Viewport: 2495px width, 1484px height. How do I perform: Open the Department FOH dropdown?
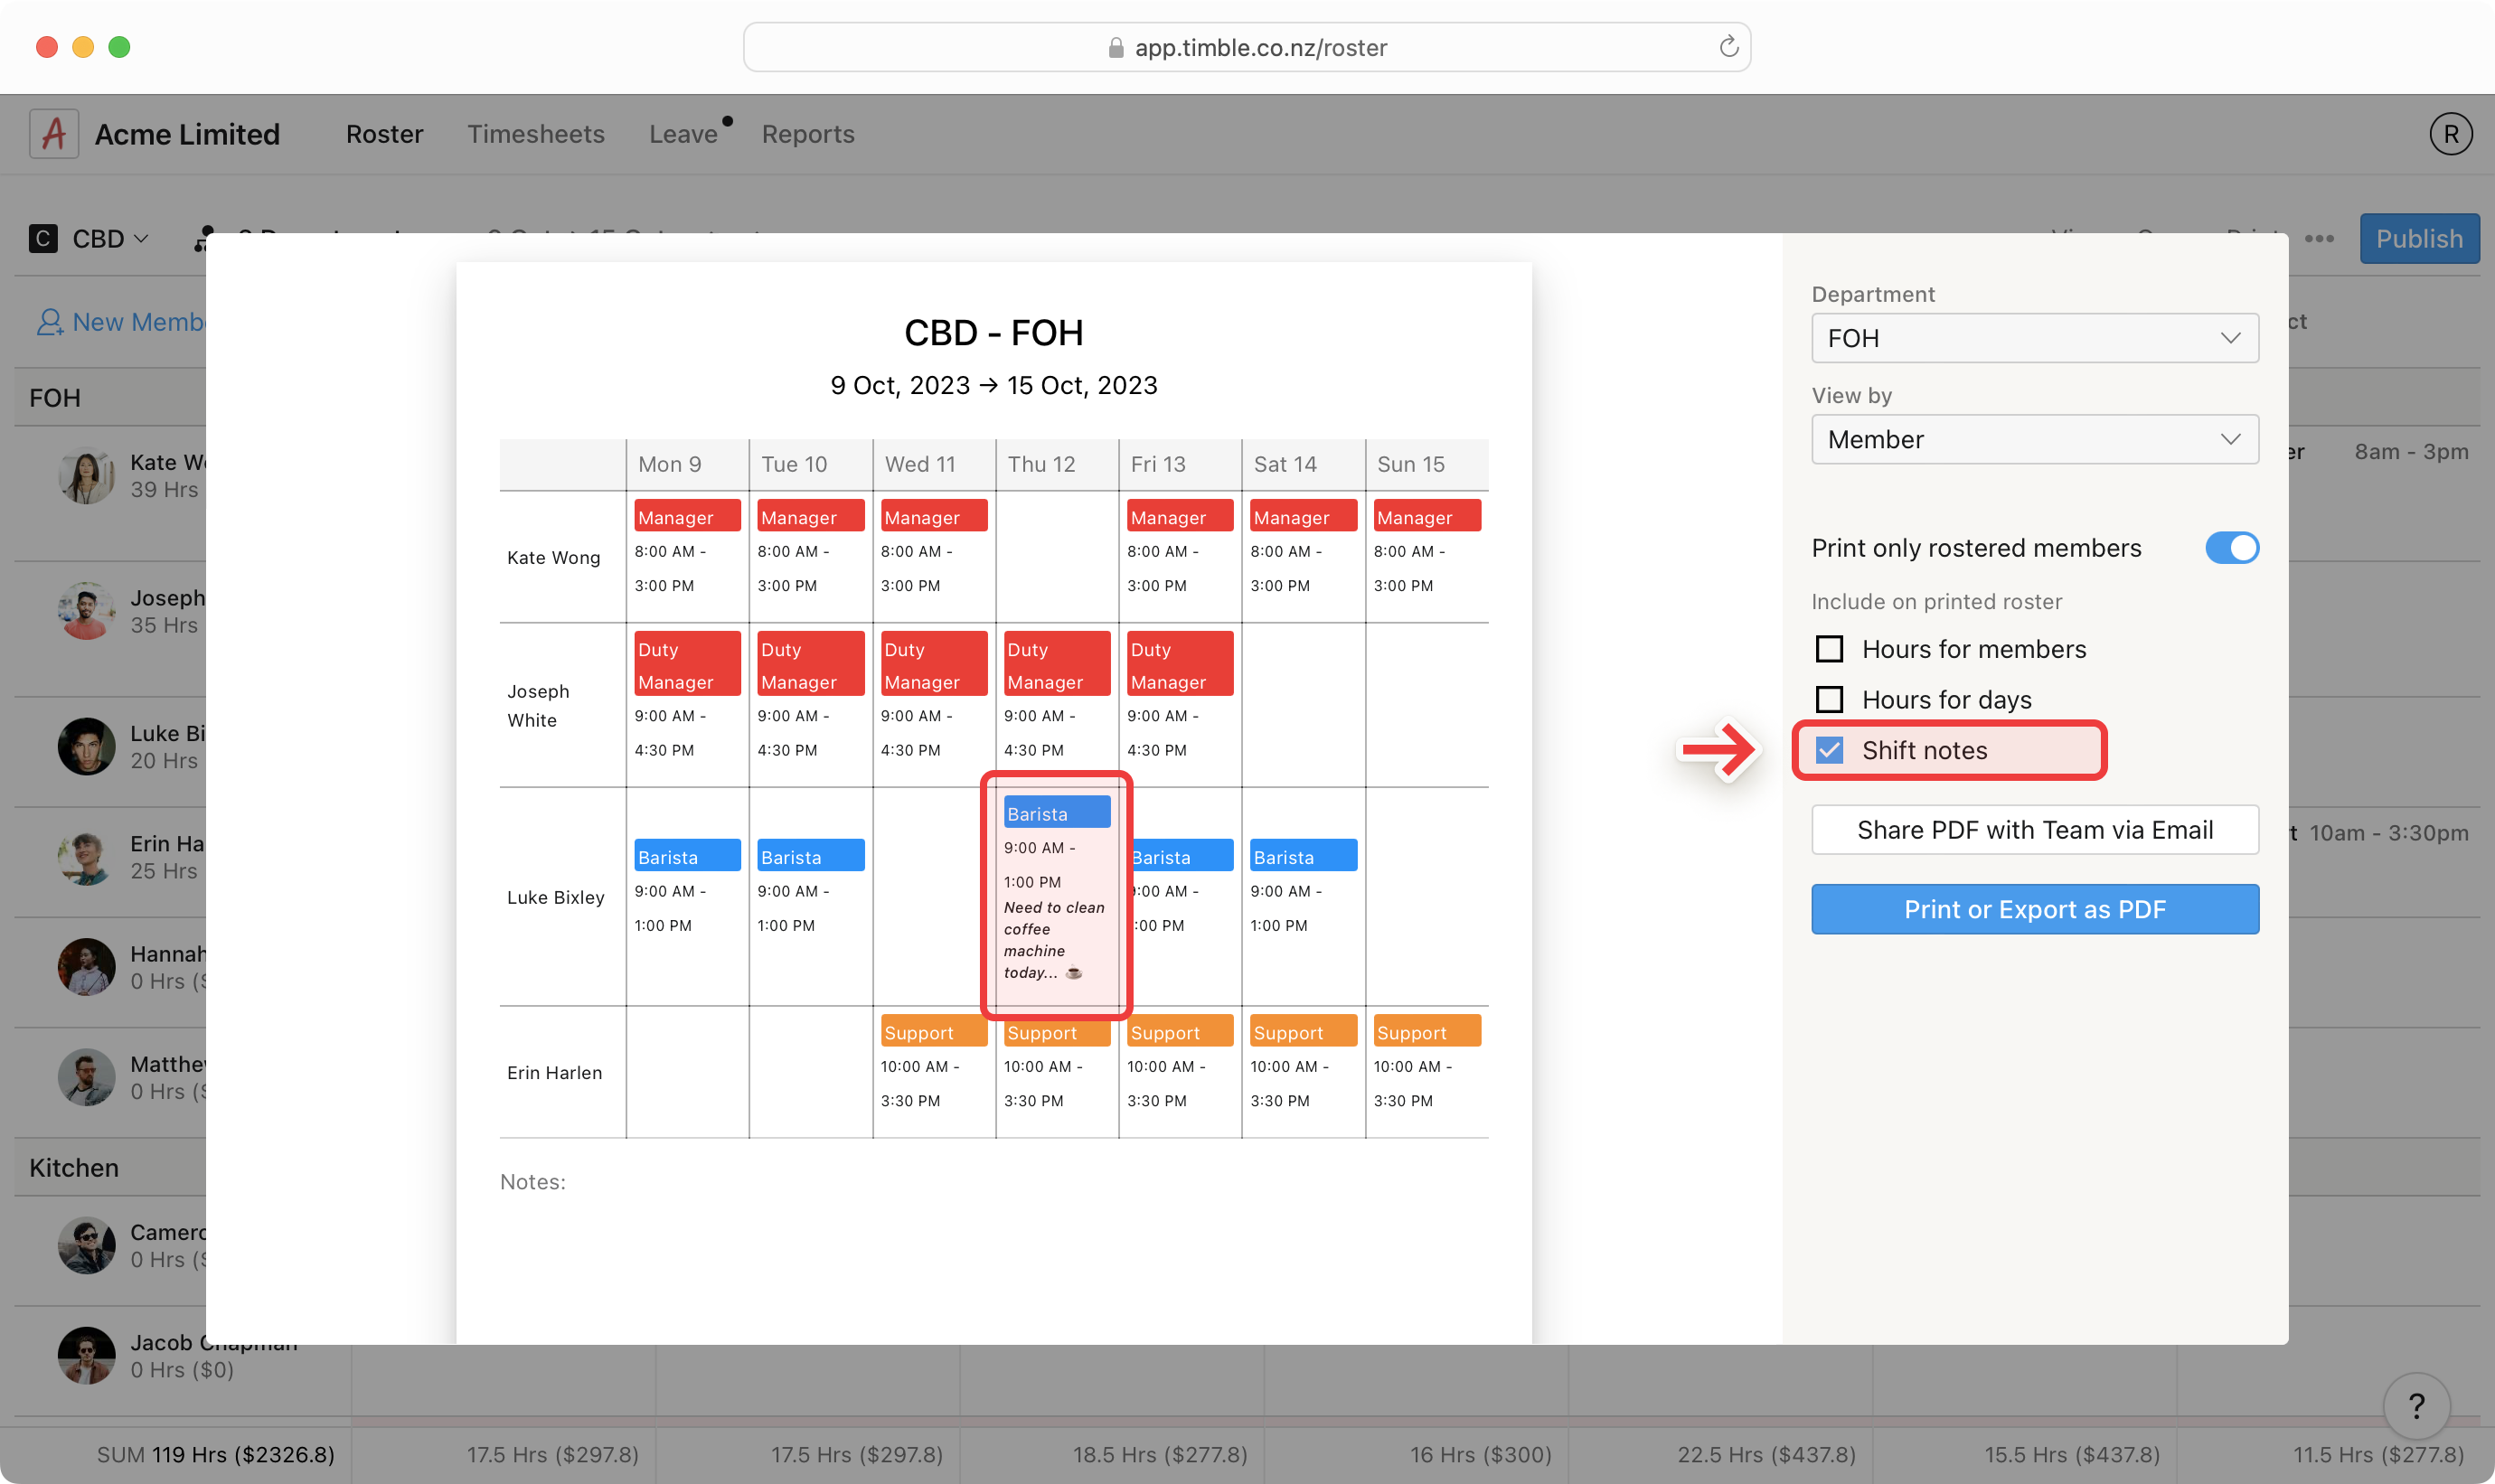pyautogui.click(x=2034, y=338)
